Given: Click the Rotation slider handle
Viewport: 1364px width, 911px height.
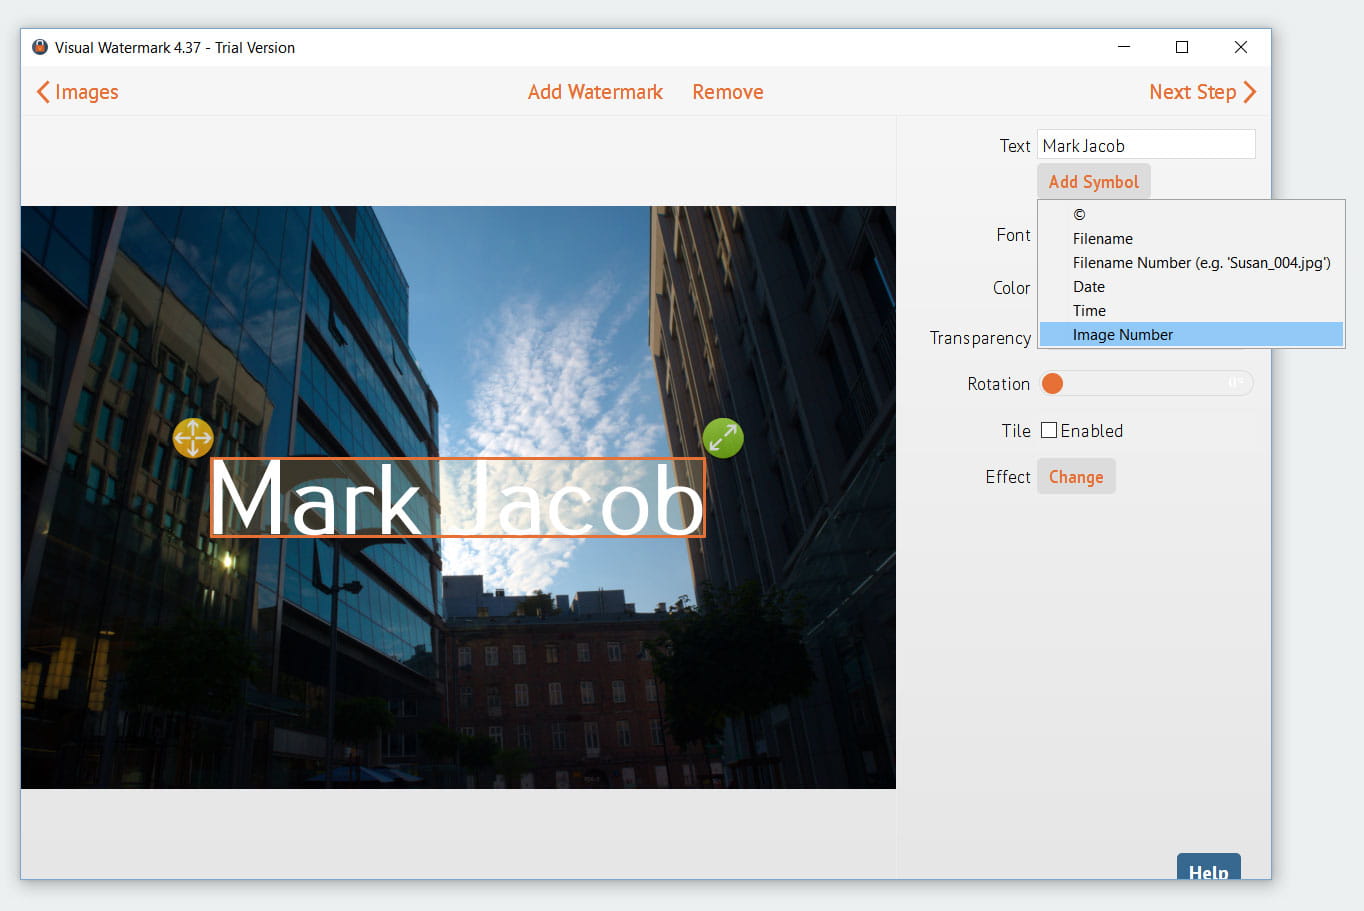Looking at the screenshot, I should click(x=1052, y=383).
